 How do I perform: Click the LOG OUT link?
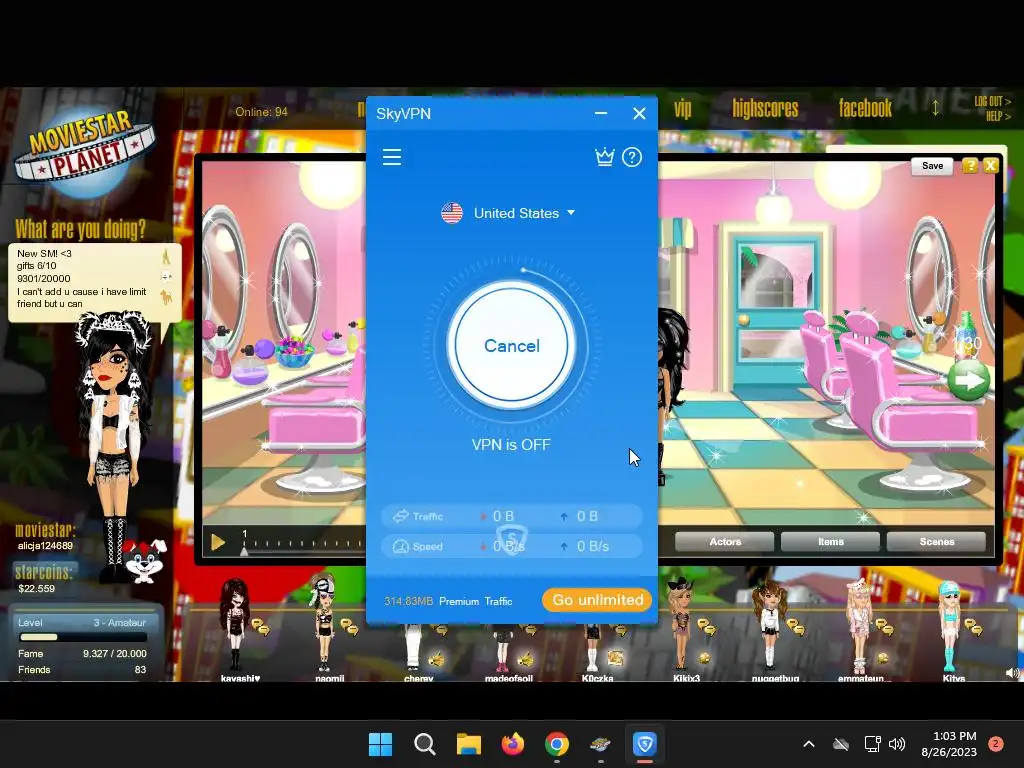click(992, 101)
